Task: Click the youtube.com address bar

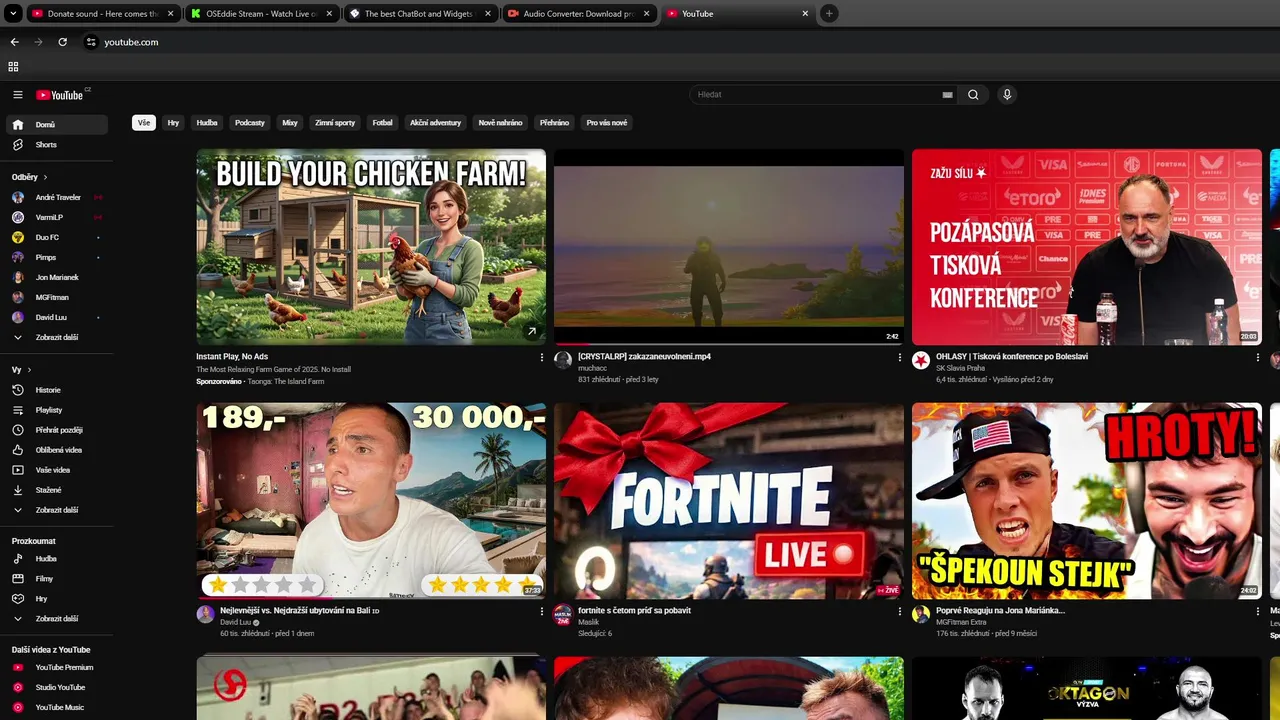Action: (131, 42)
